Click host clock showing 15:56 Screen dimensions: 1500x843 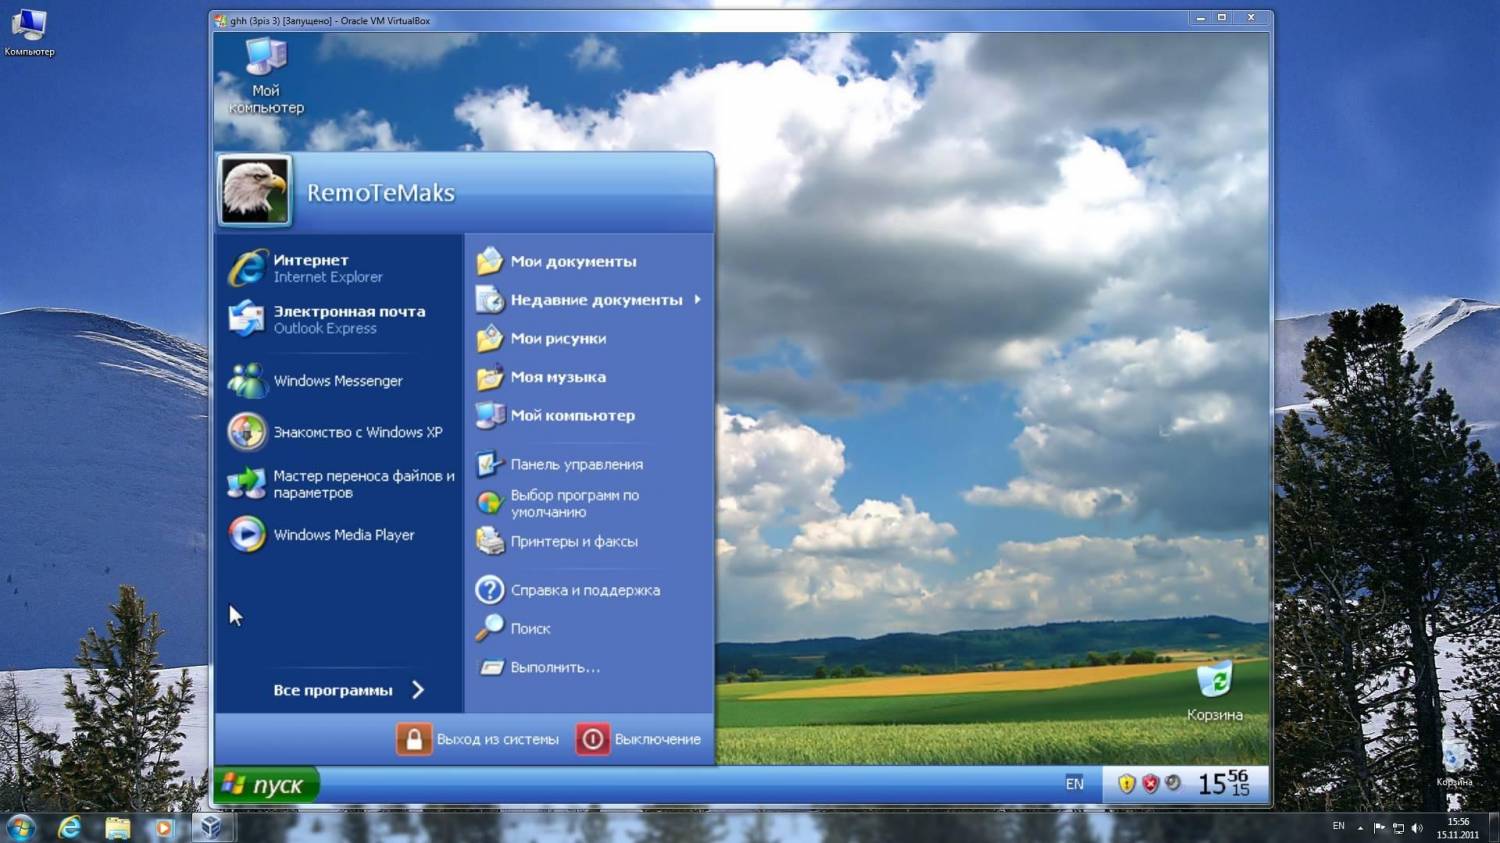1458,828
